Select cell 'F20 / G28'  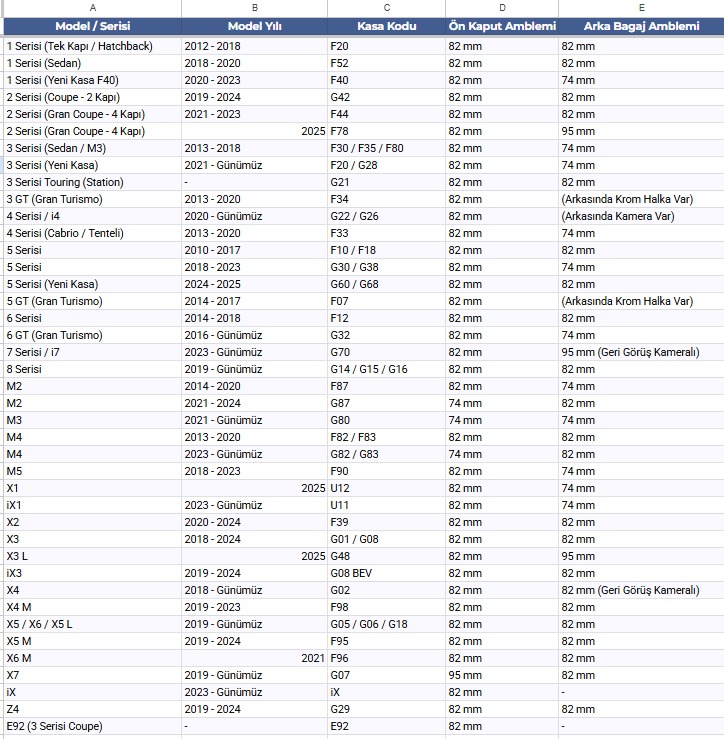coord(387,165)
